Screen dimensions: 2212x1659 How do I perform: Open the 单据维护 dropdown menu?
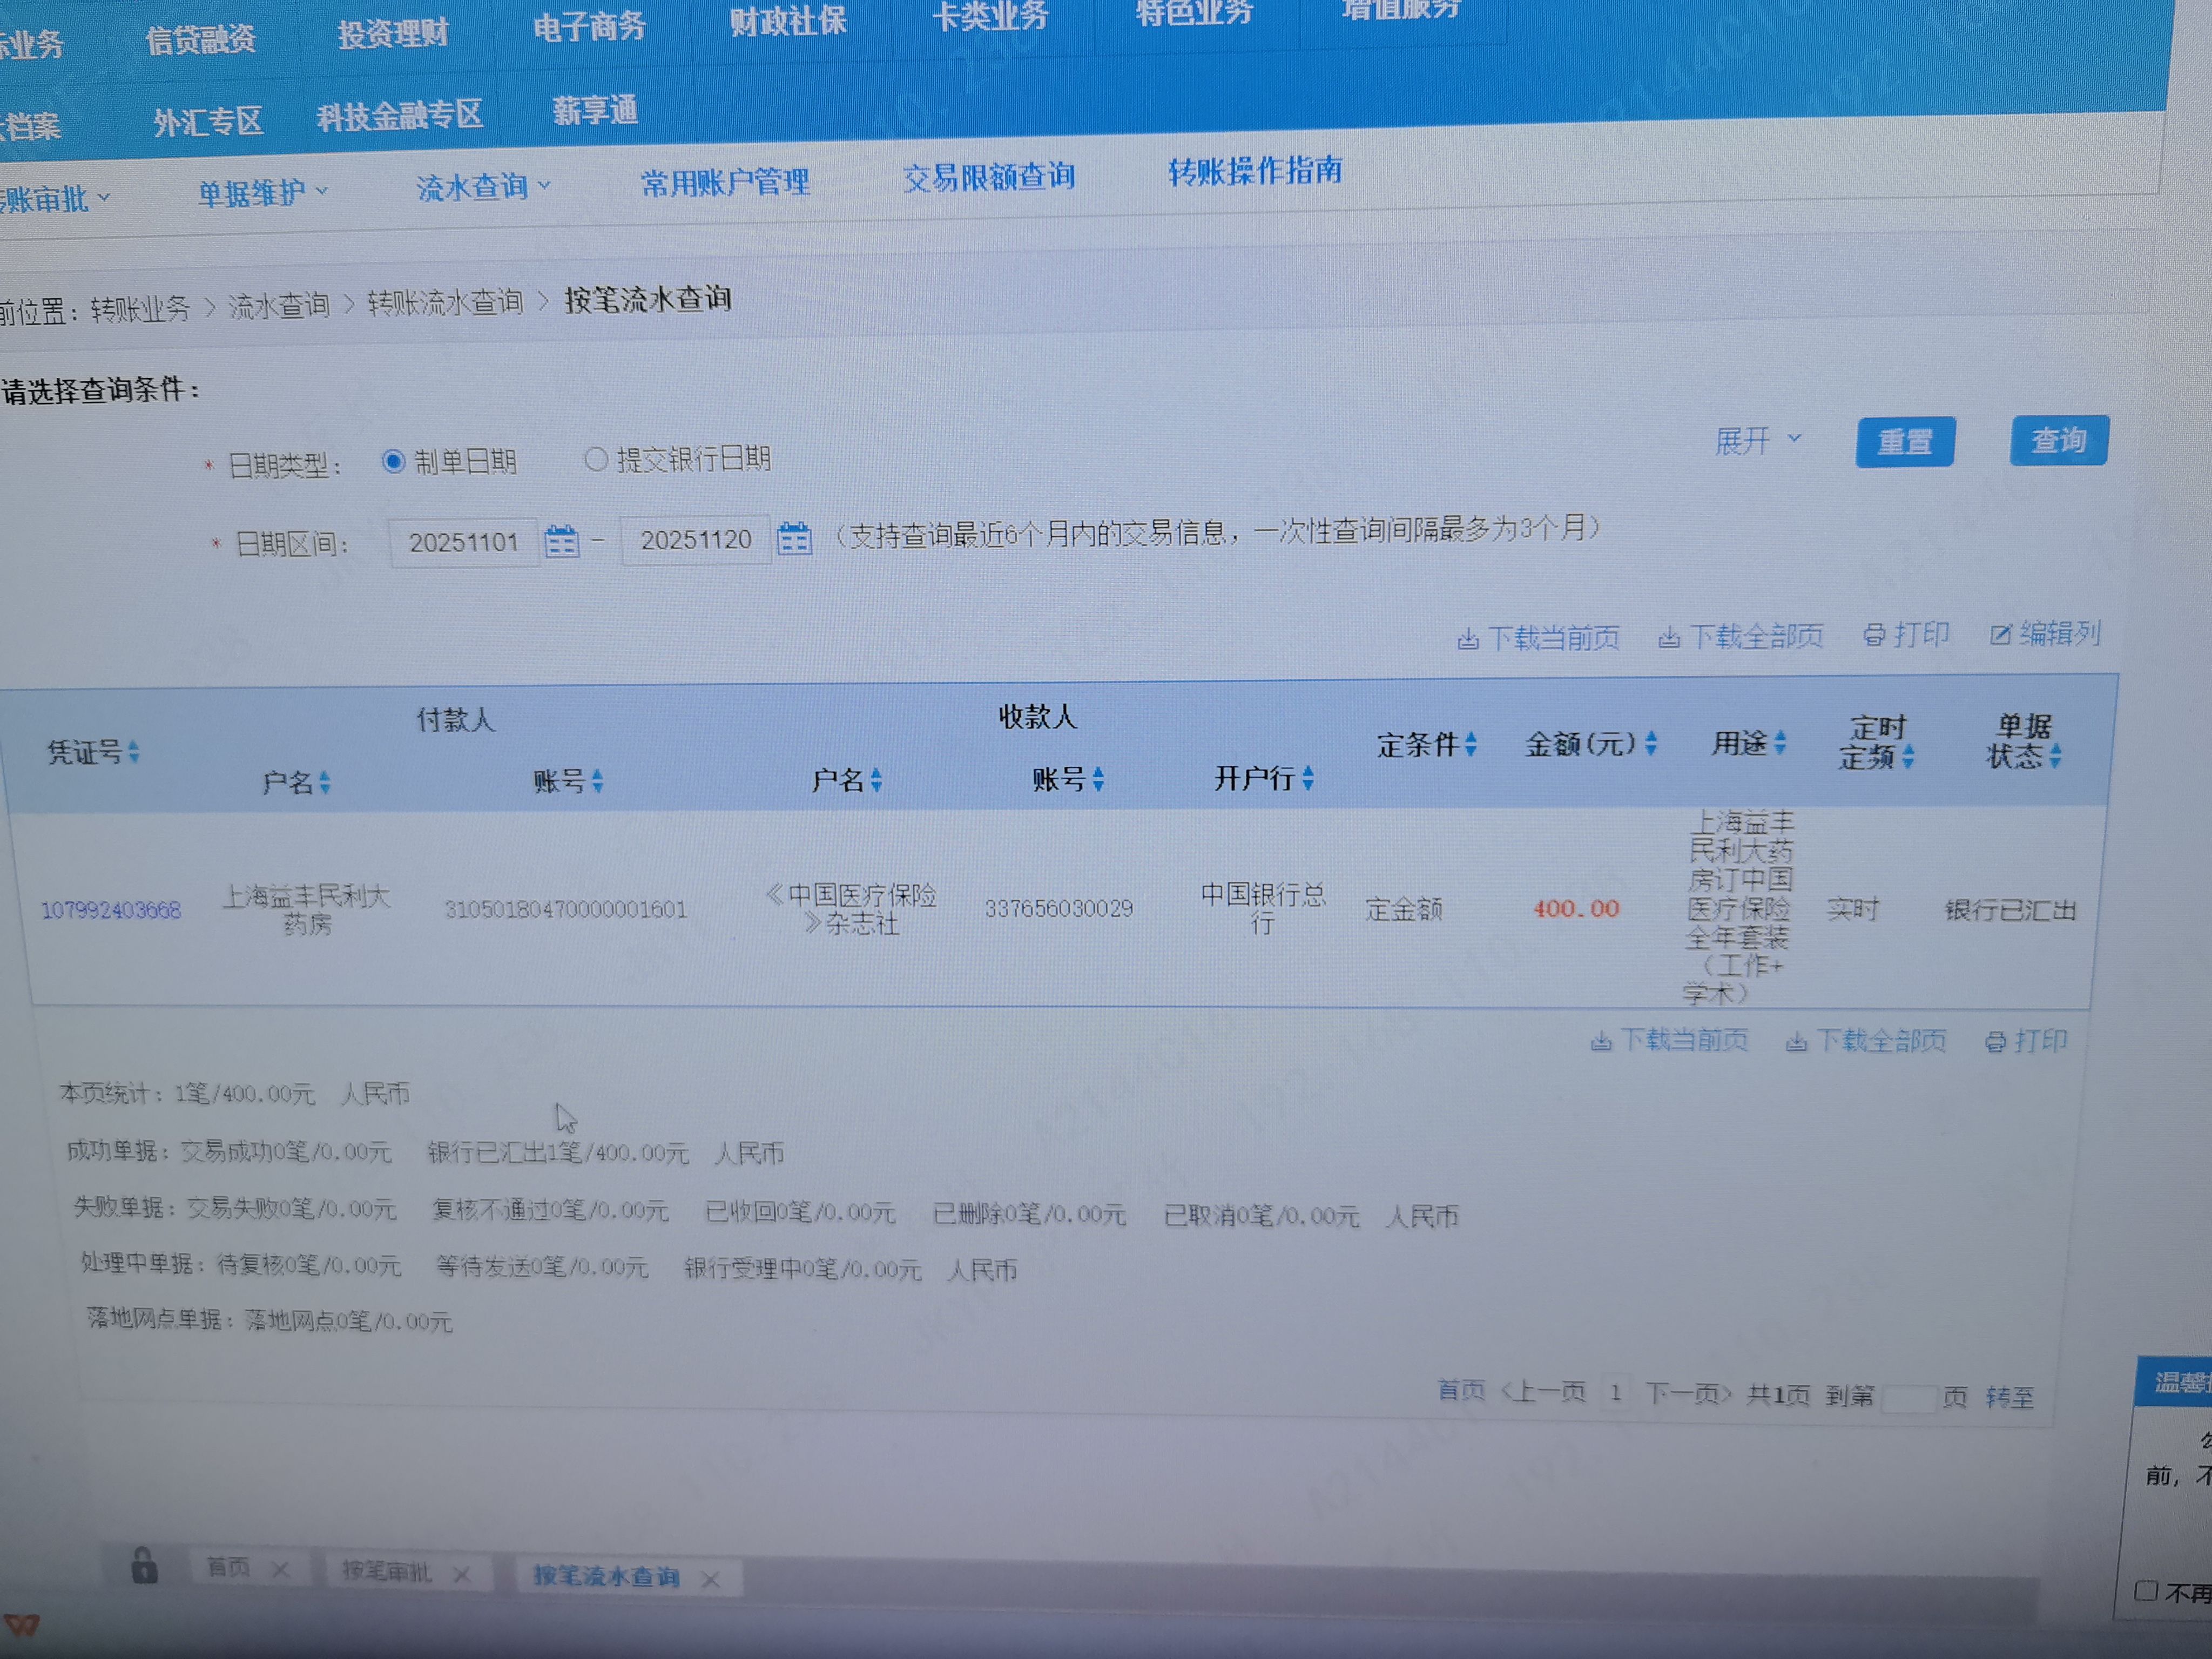tap(262, 192)
